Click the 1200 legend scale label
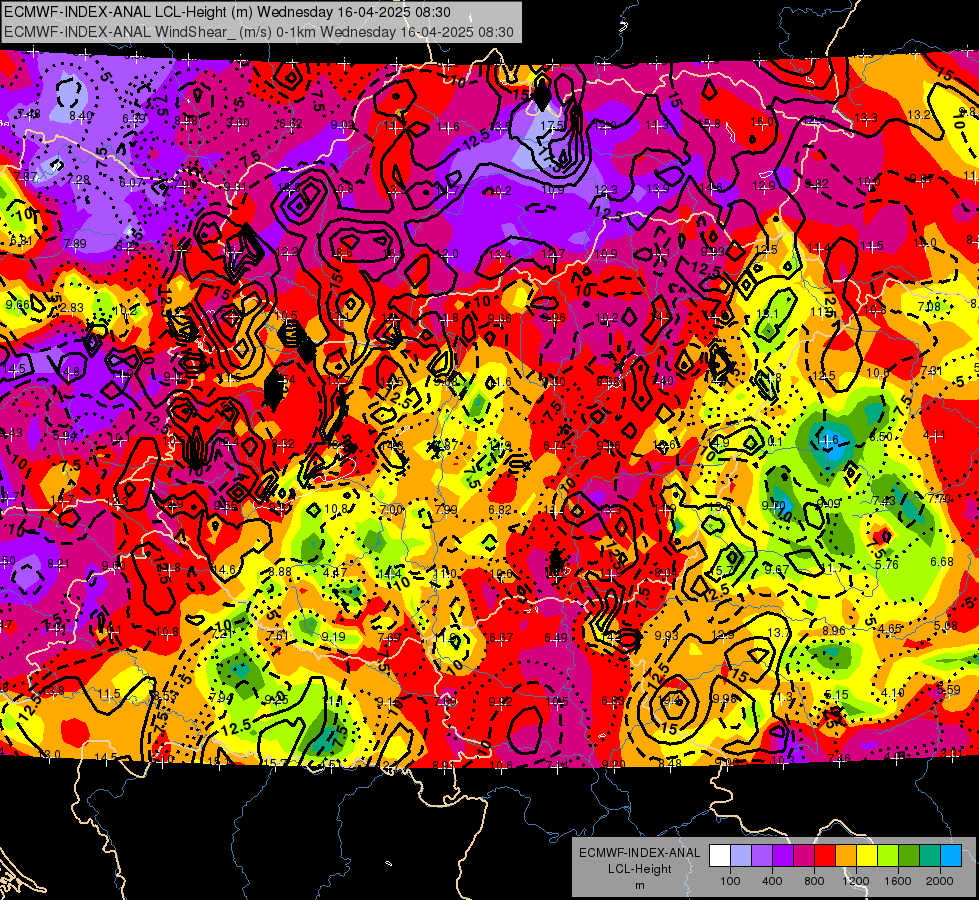 tap(856, 881)
